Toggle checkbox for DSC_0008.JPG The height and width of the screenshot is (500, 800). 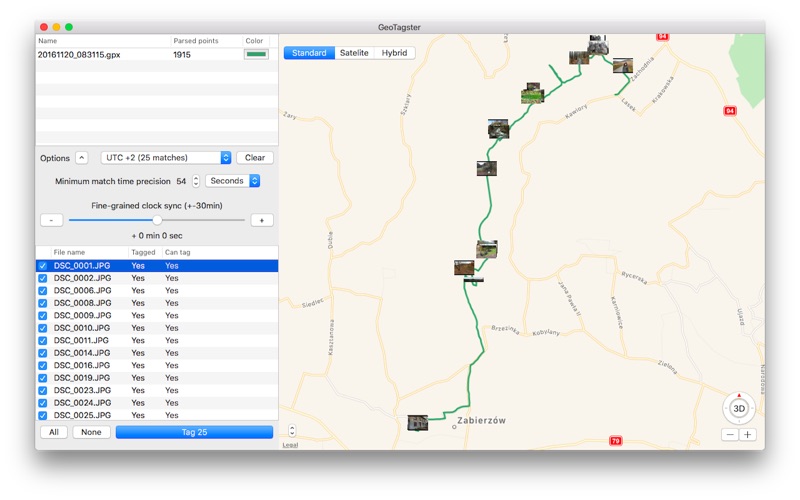pos(43,303)
